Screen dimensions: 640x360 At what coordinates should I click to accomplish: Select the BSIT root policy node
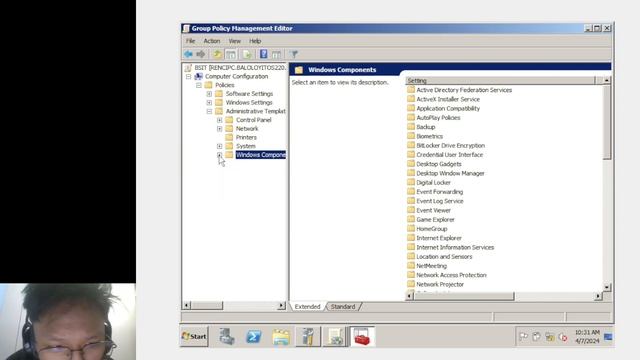click(240, 67)
